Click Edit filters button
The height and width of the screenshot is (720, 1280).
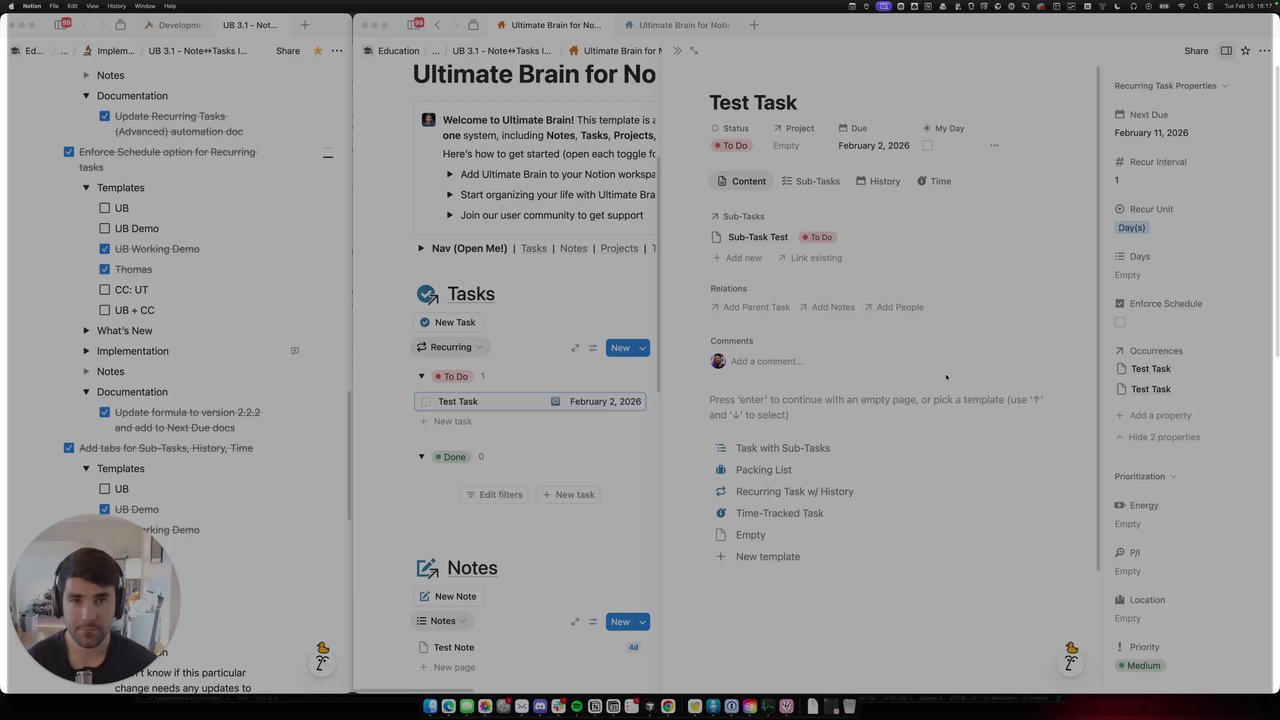point(494,494)
